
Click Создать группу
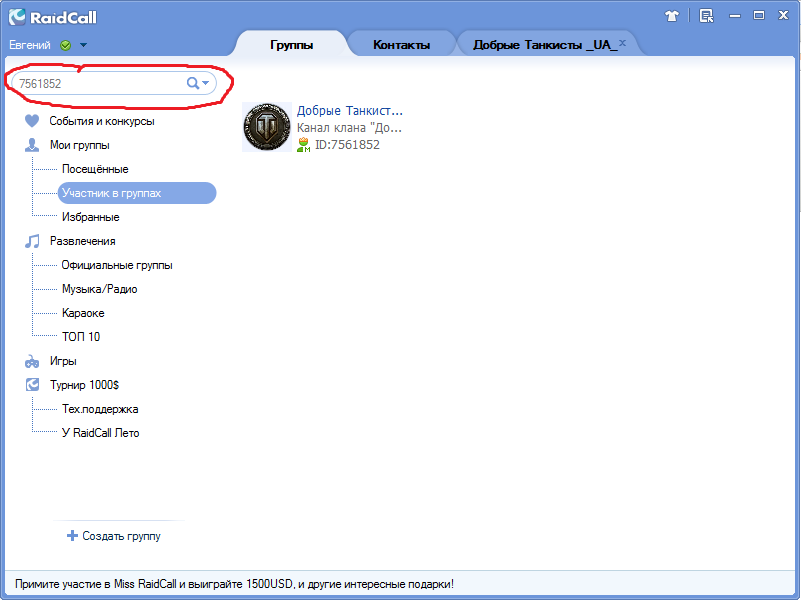coord(121,536)
